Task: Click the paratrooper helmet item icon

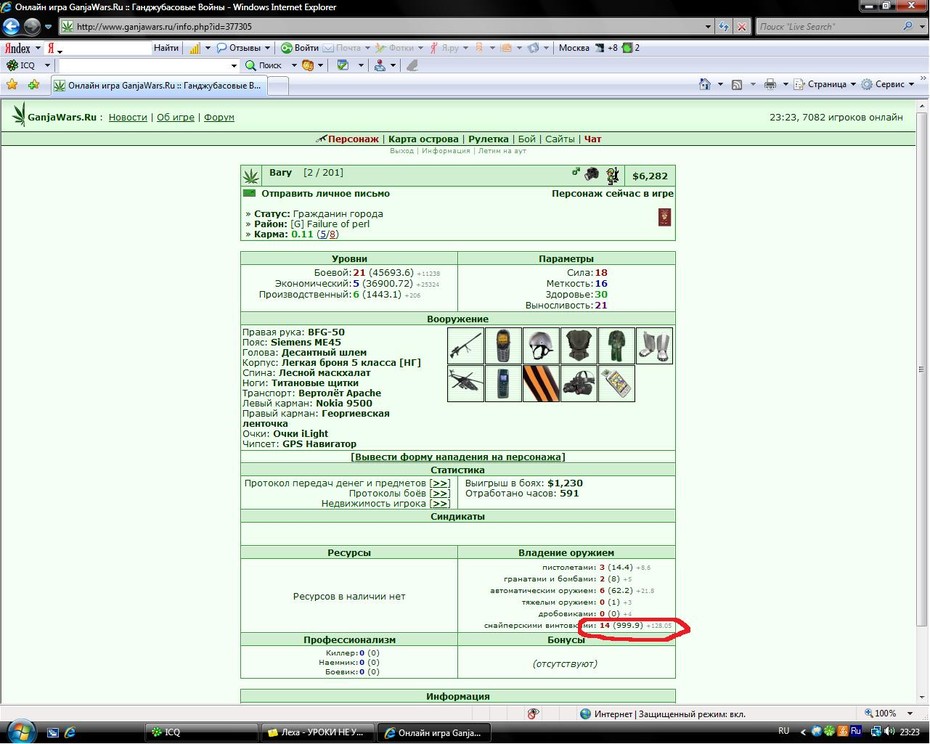Action: (x=541, y=345)
